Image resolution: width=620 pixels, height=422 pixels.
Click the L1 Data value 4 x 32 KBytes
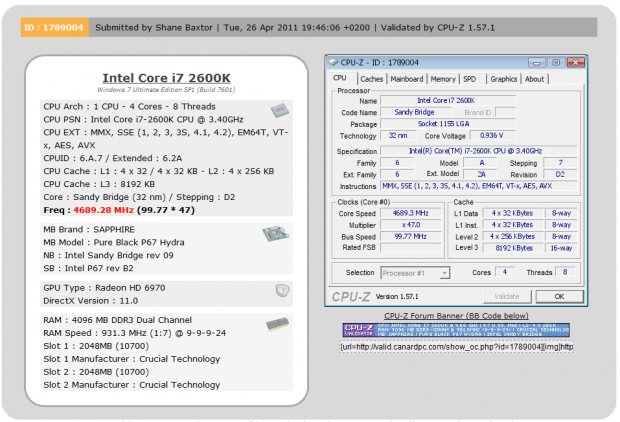point(512,213)
